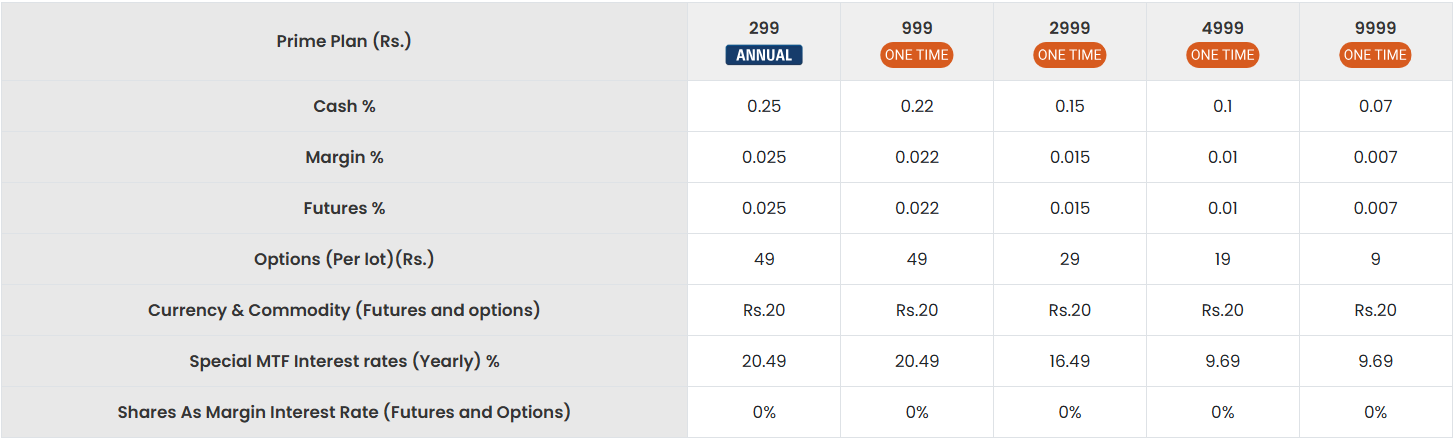Click the 0.07 Cash % value
The height and width of the screenshot is (438, 1454).
pos(1375,106)
